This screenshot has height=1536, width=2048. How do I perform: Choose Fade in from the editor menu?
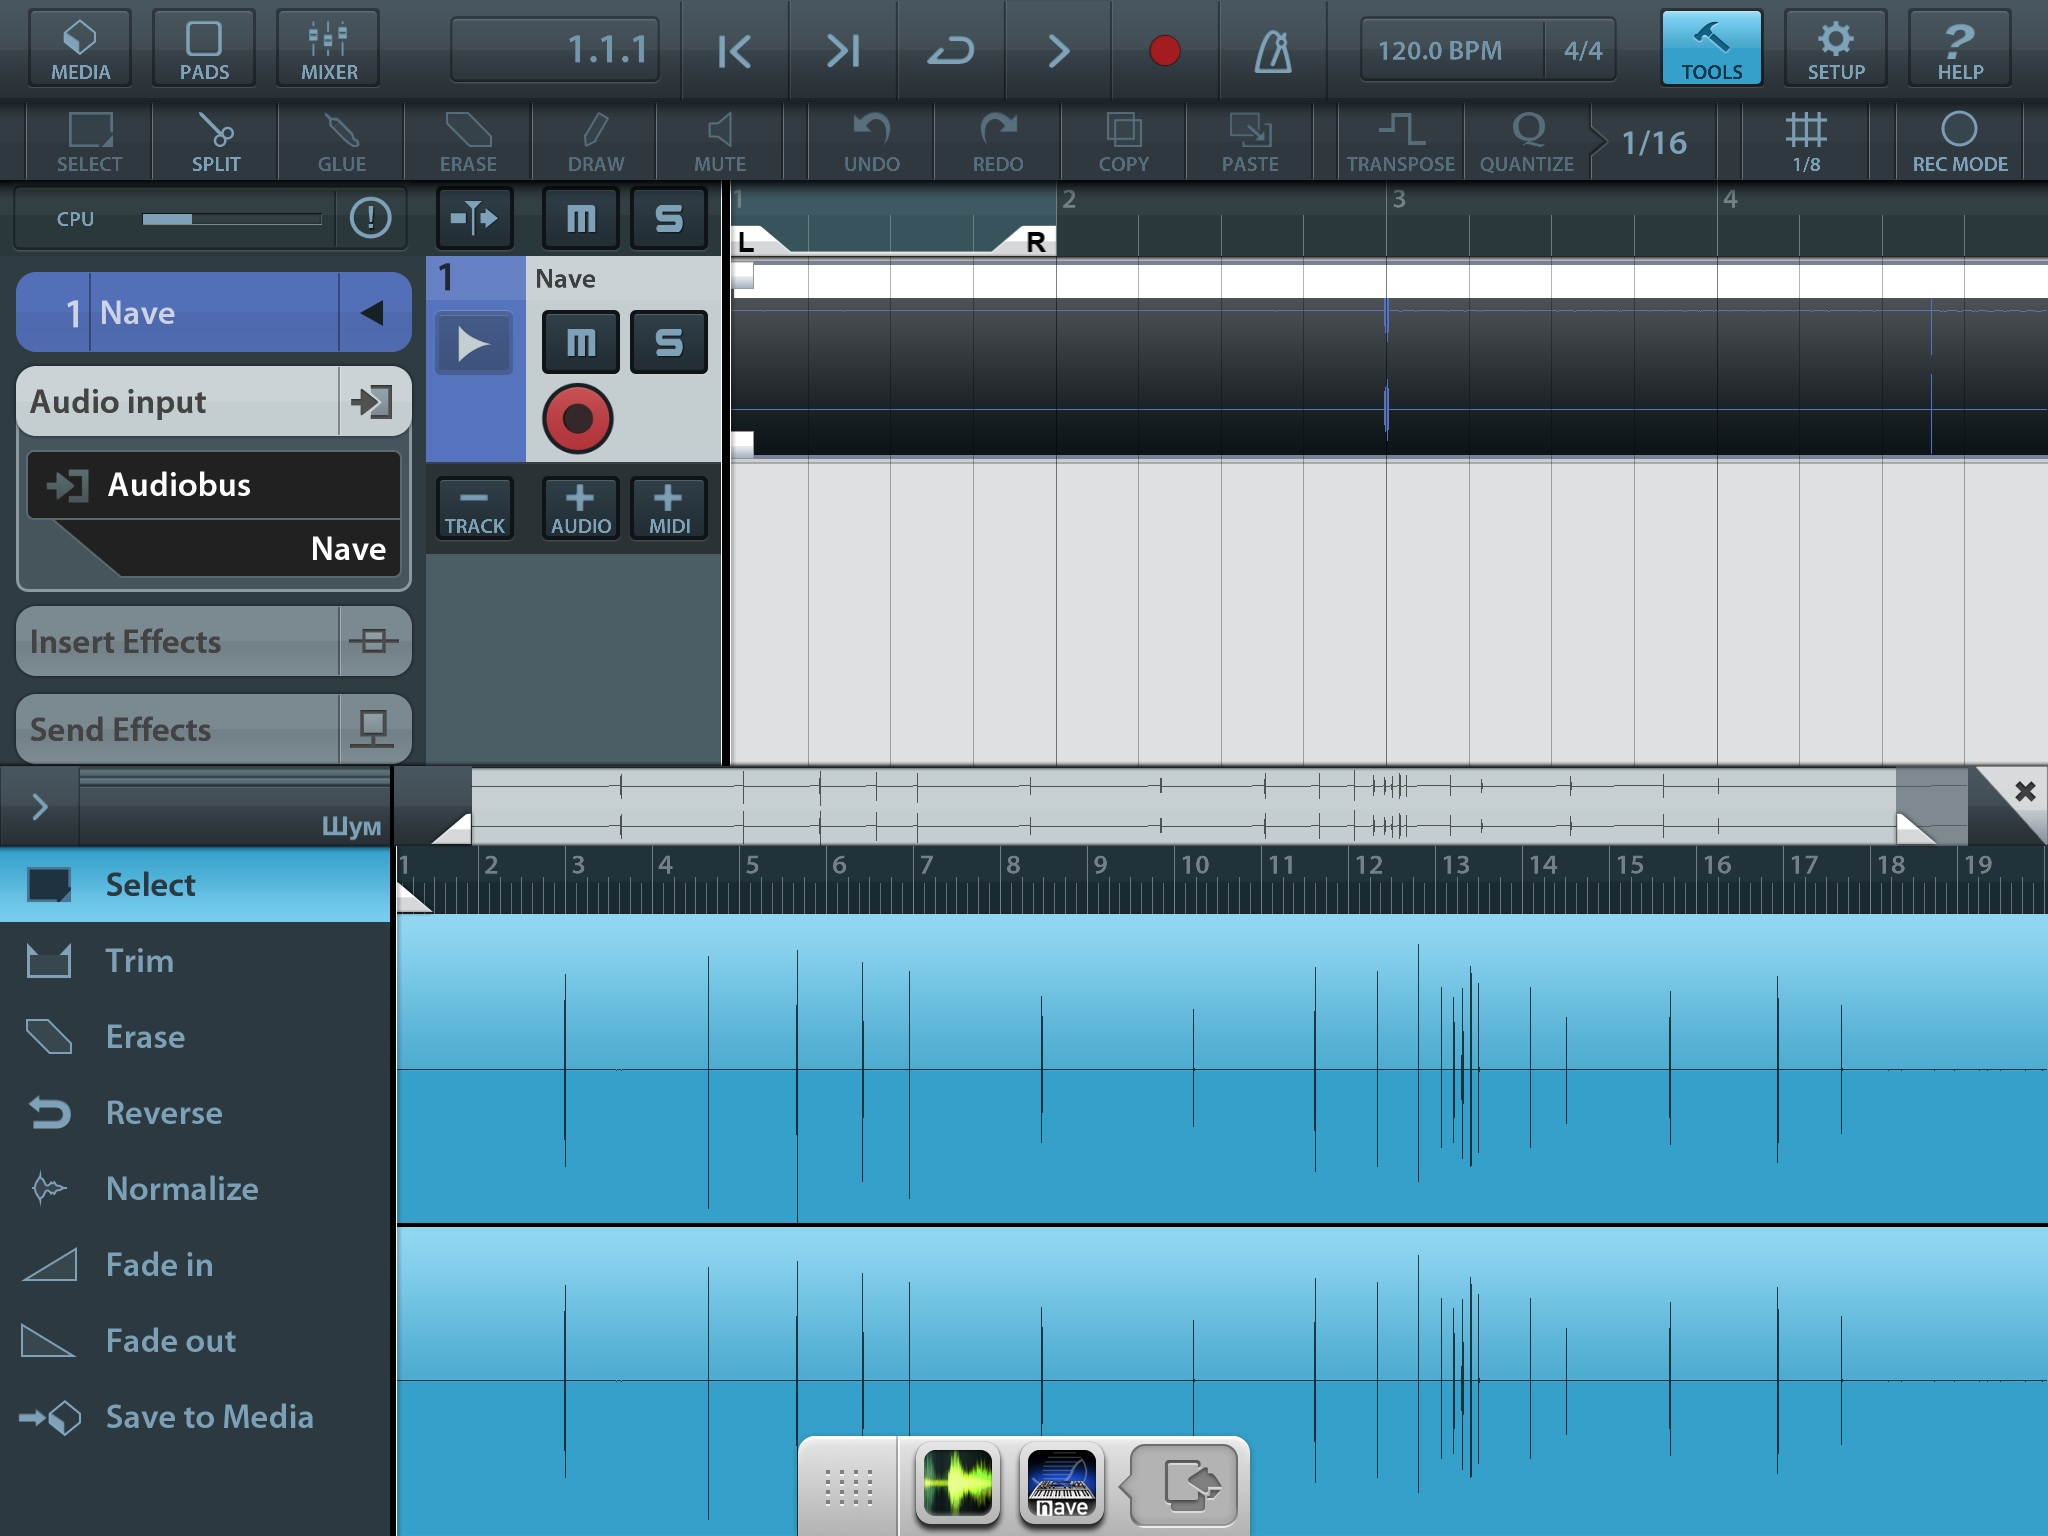195,1264
